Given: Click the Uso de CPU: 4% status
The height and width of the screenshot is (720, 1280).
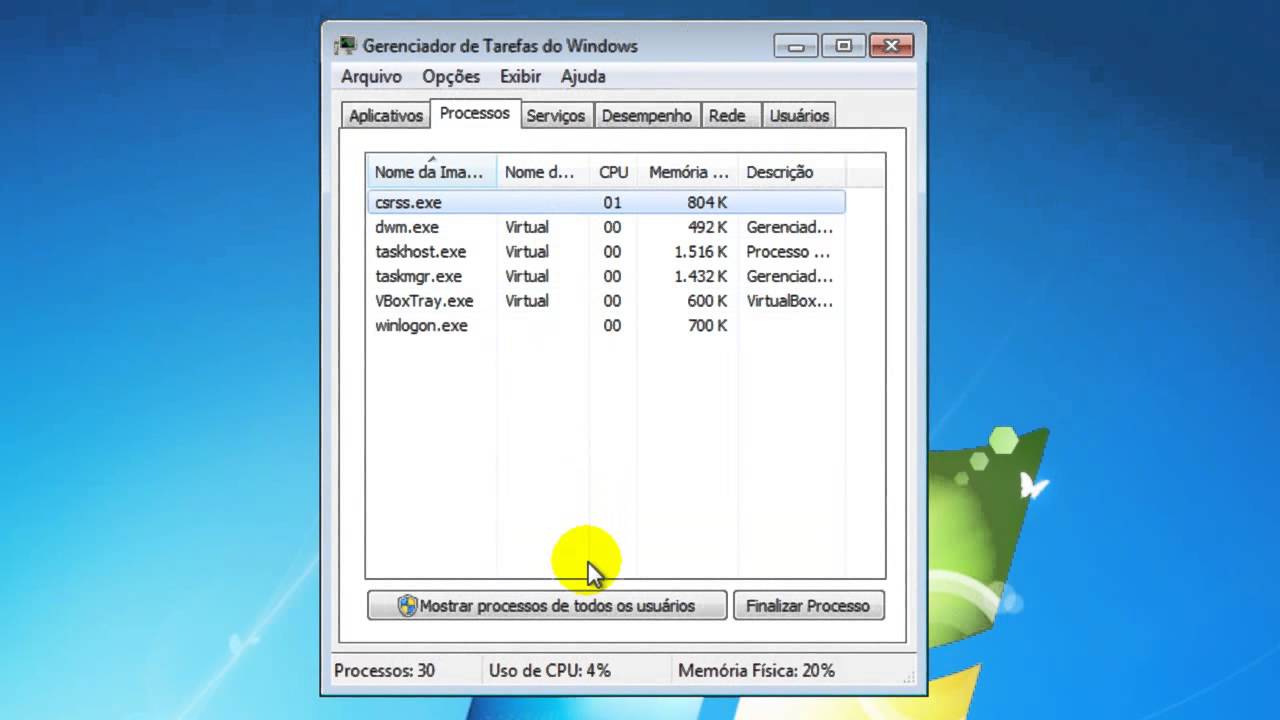Looking at the screenshot, I should point(550,671).
